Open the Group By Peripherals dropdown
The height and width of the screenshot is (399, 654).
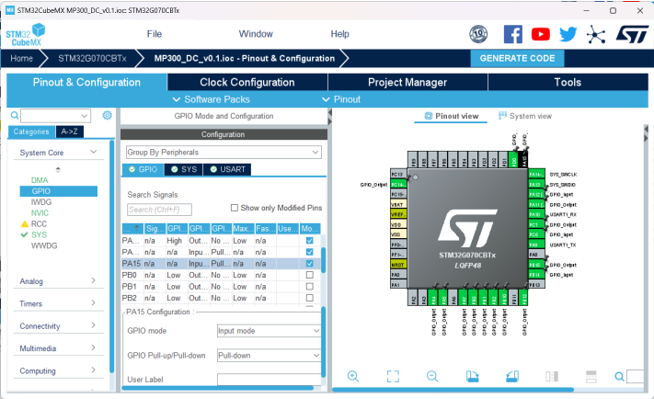[224, 152]
